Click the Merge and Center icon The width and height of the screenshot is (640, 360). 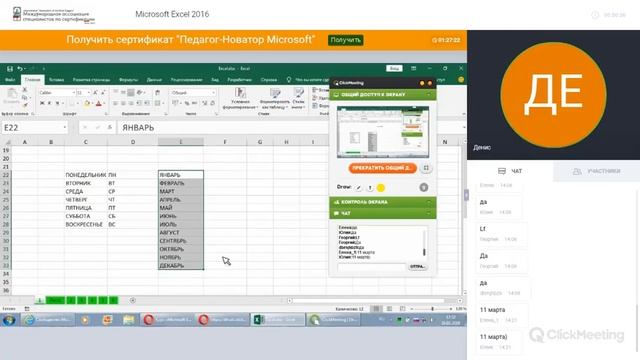(158, 103)
